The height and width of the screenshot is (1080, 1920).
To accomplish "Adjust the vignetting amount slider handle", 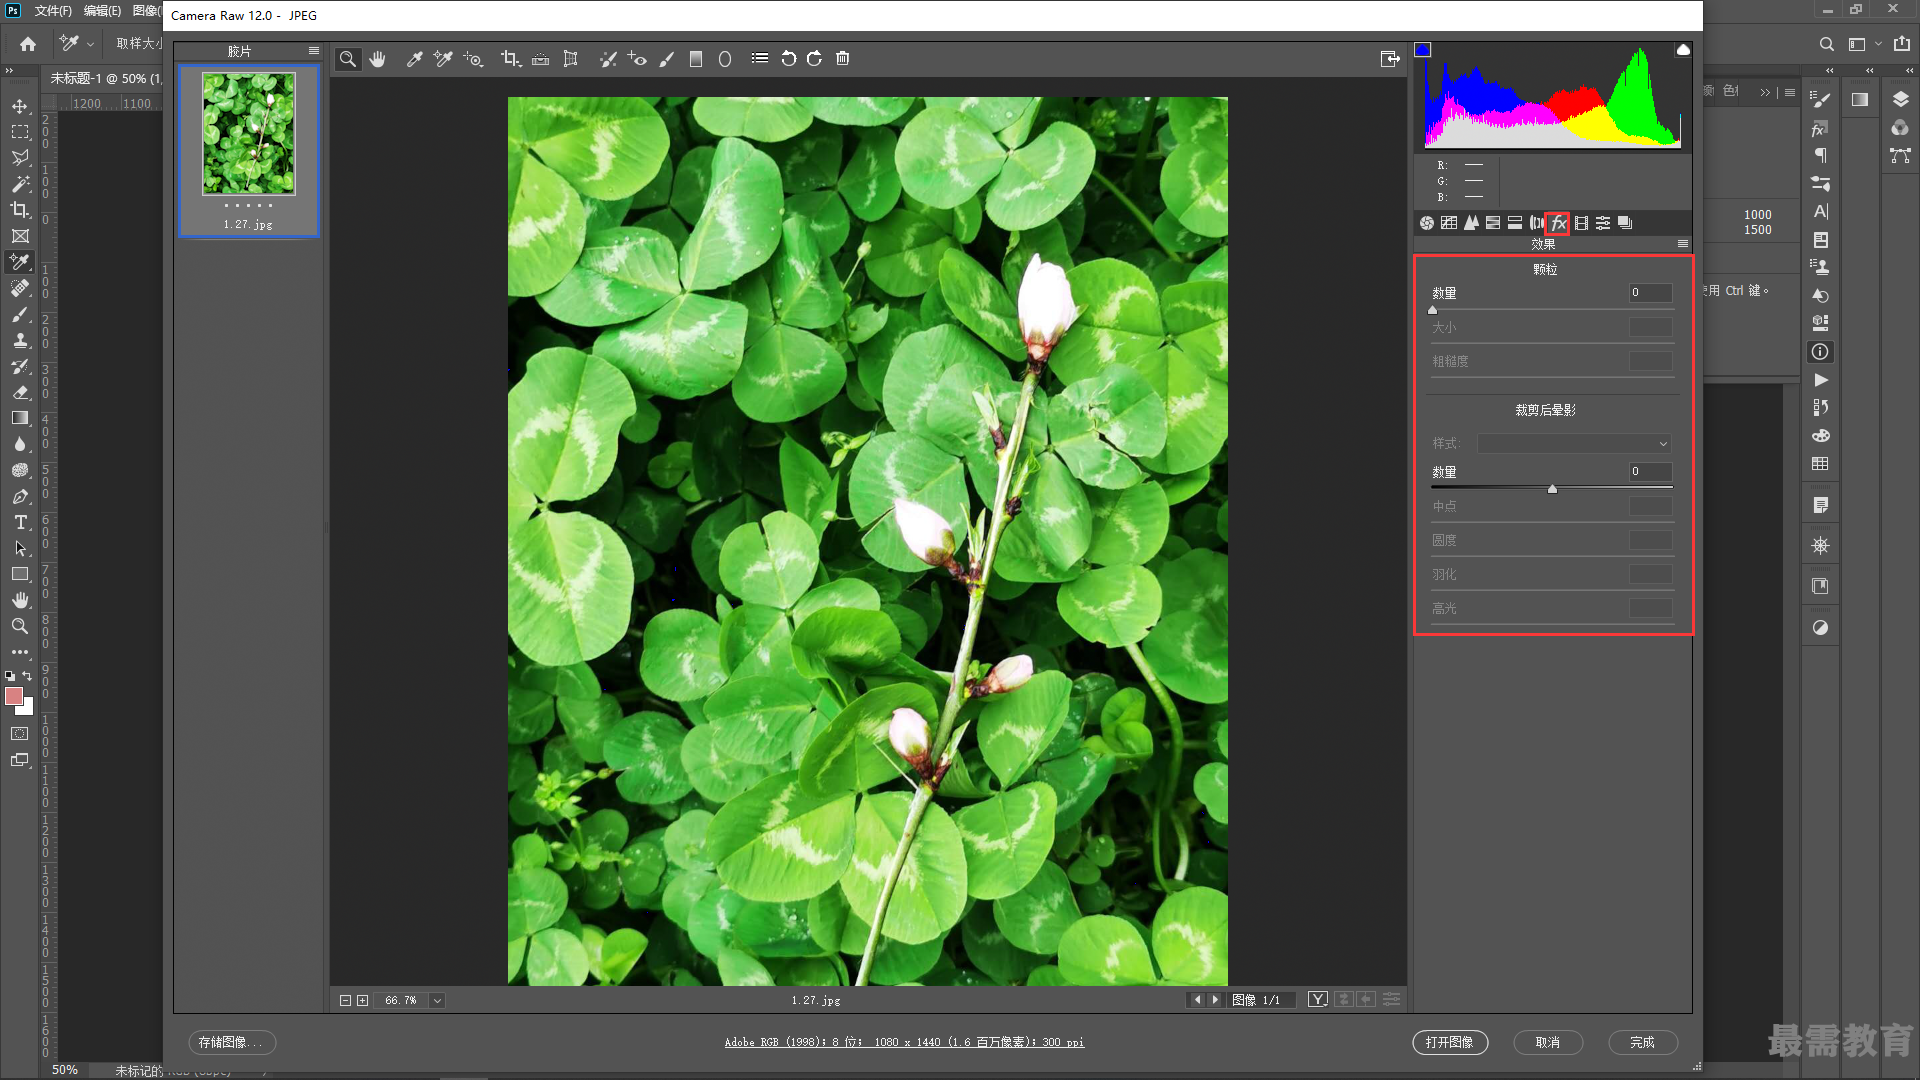I will tap(1552, 489).
